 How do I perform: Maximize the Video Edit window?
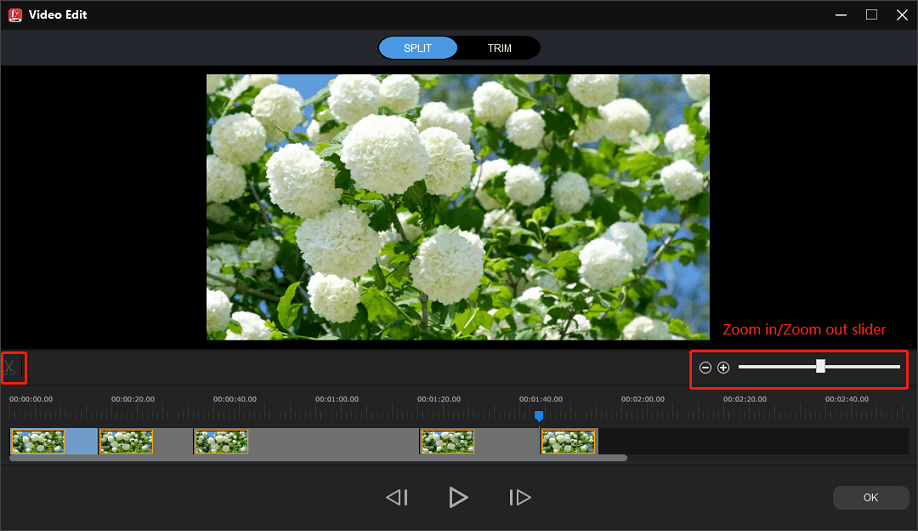coord(872,15)
